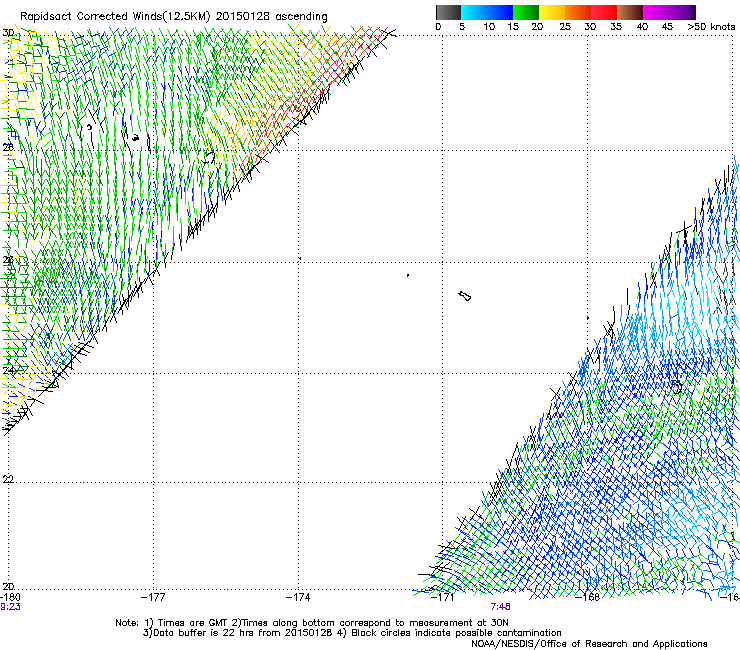Click the '>50 knots' legend label

[711, 27]
